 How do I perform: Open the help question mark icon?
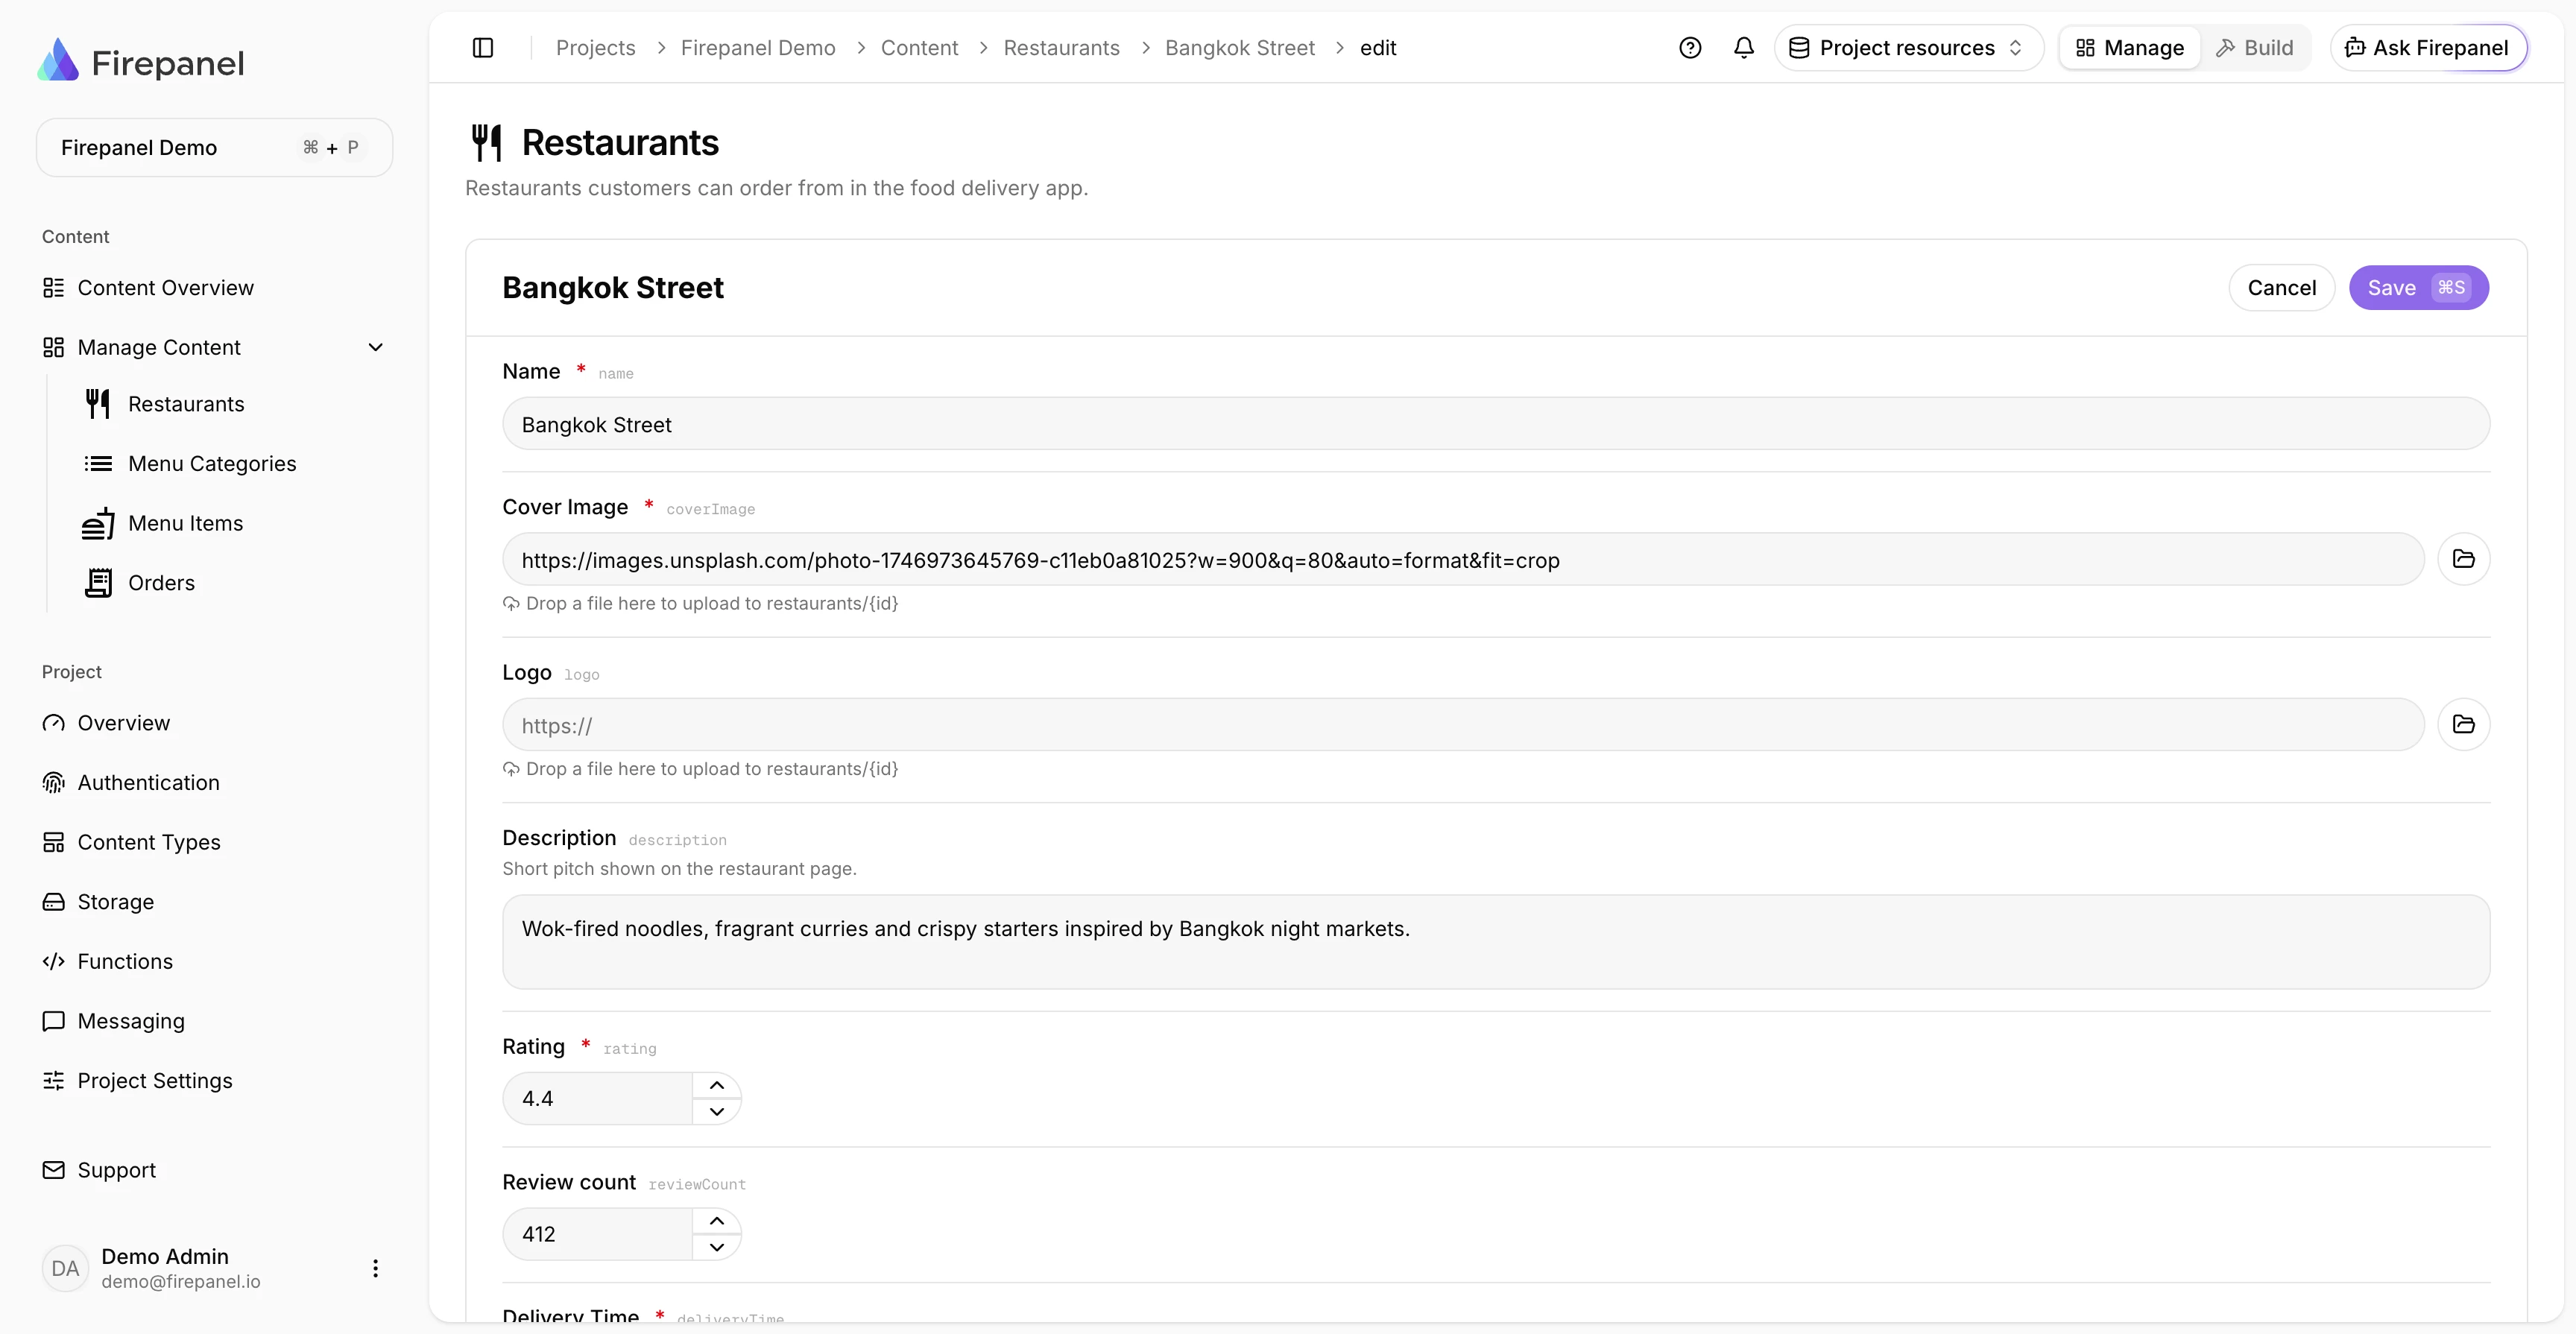(x=1690, y=48)
